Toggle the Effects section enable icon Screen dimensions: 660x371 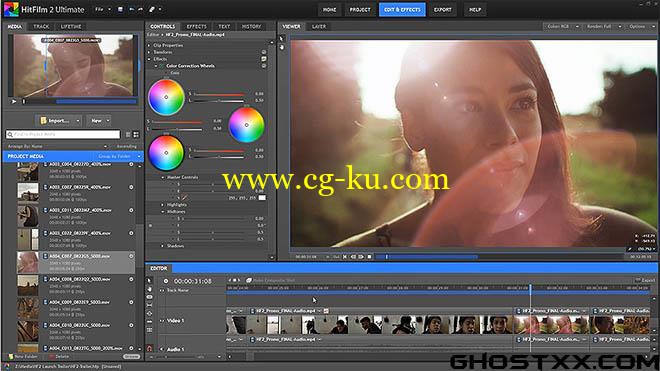click(264, 59)
